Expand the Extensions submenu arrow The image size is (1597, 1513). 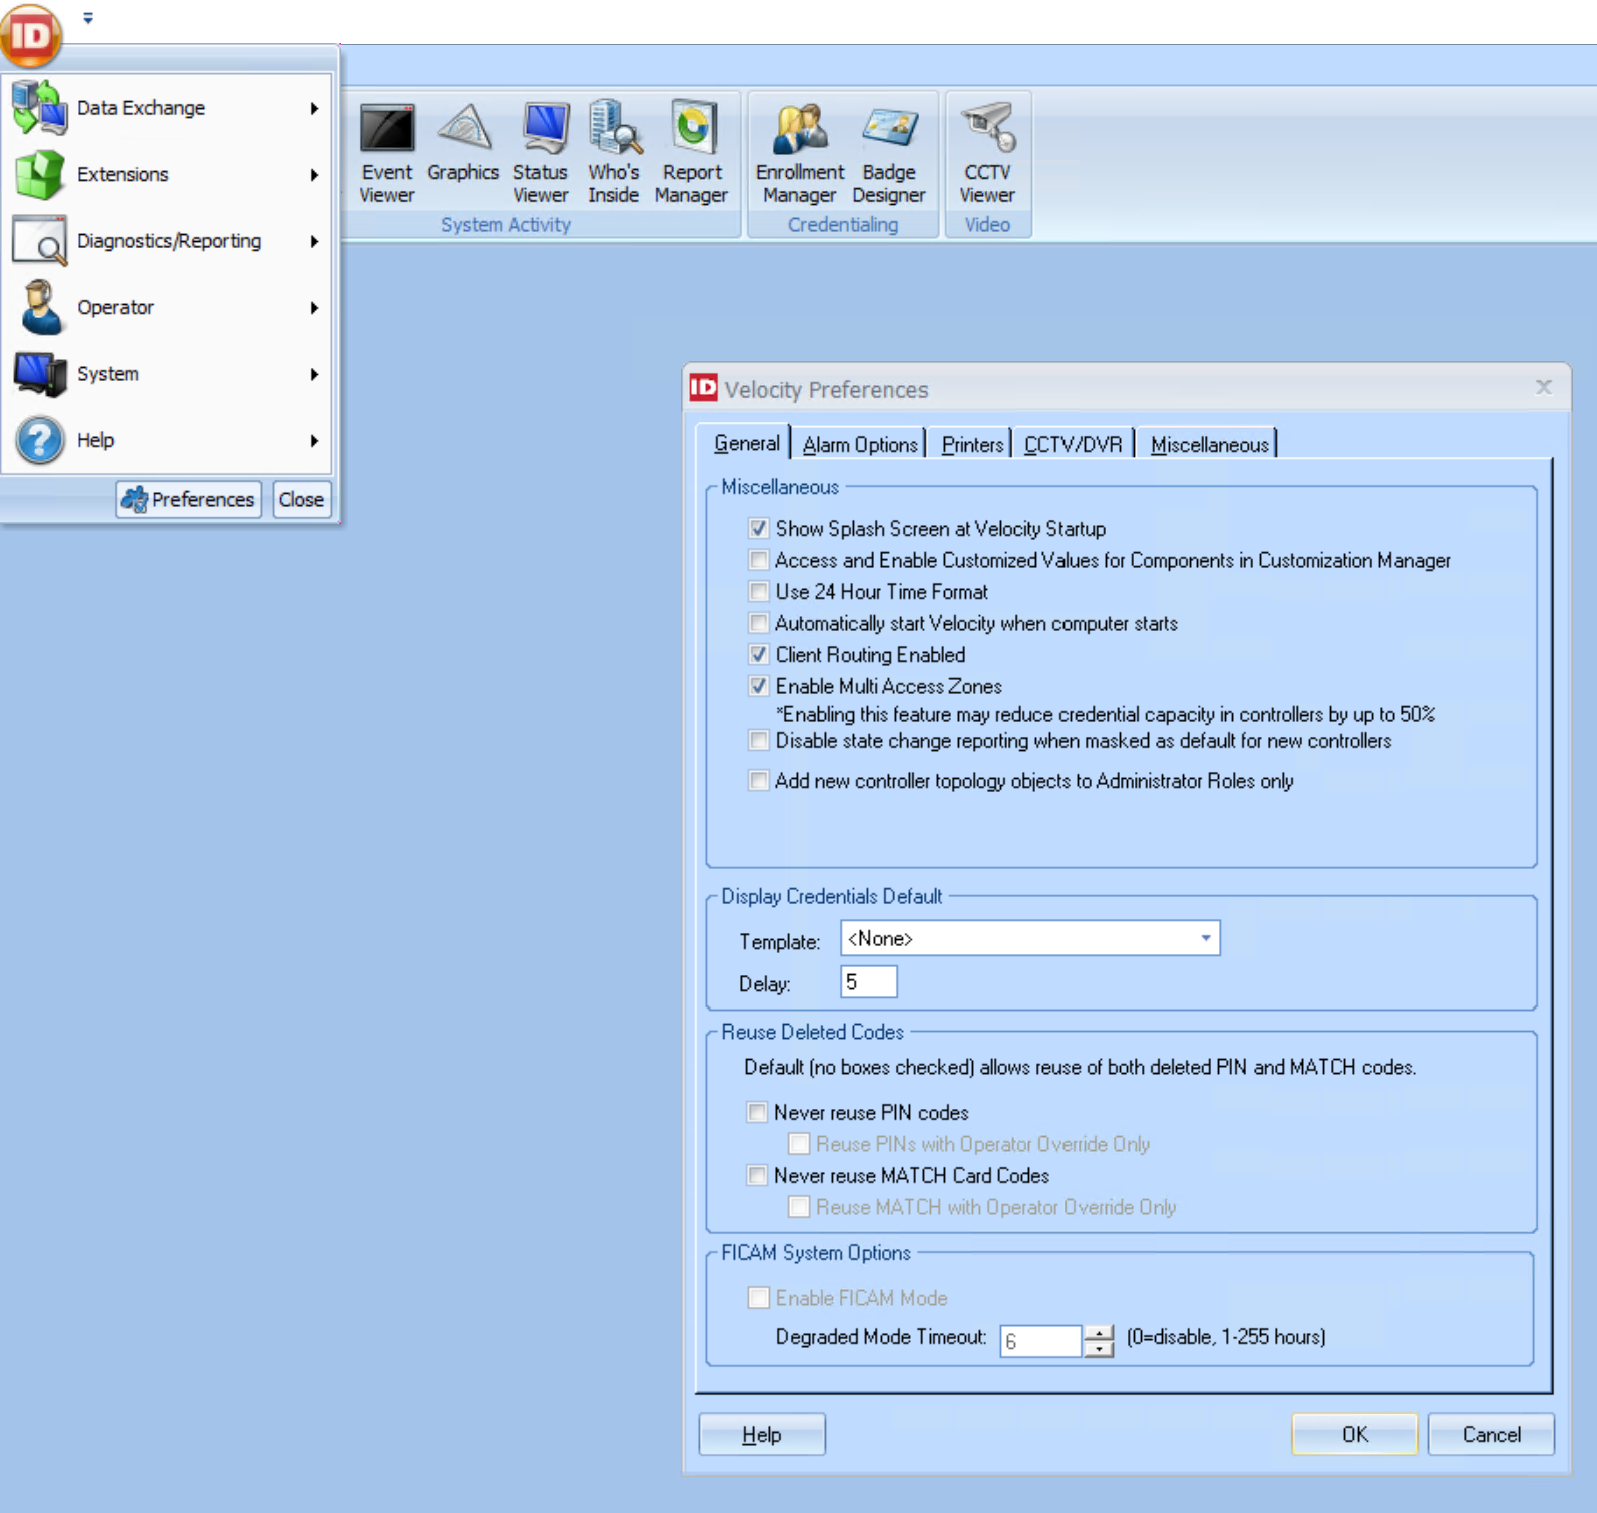[x=314, y=175]
